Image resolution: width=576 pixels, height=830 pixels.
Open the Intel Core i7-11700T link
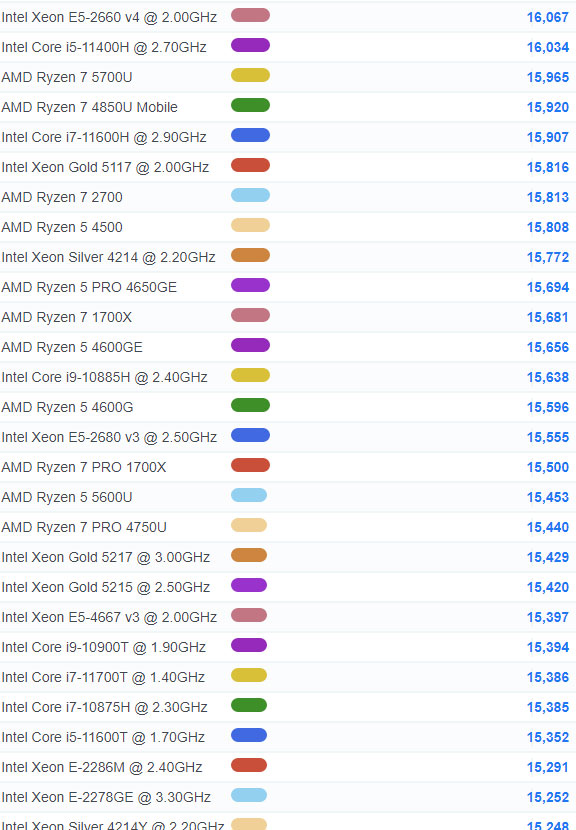click(x=103, y=678)
